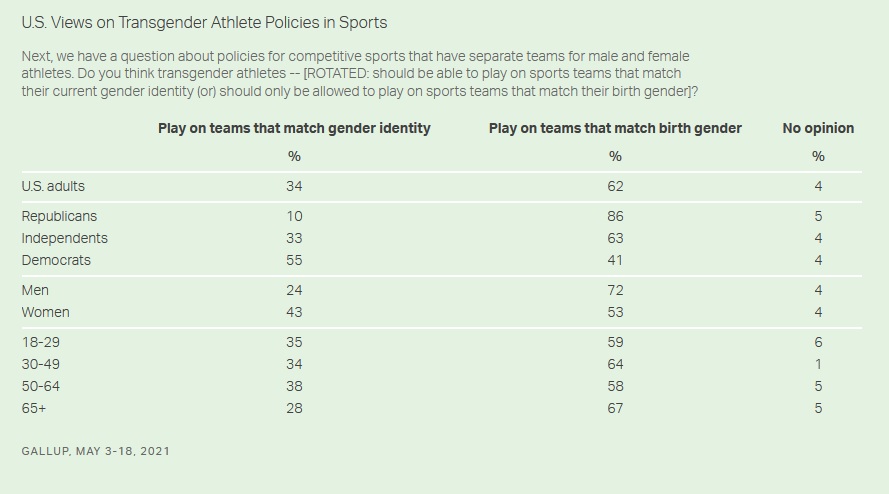Select the "65+" age group label

click(x=35, y=408)
